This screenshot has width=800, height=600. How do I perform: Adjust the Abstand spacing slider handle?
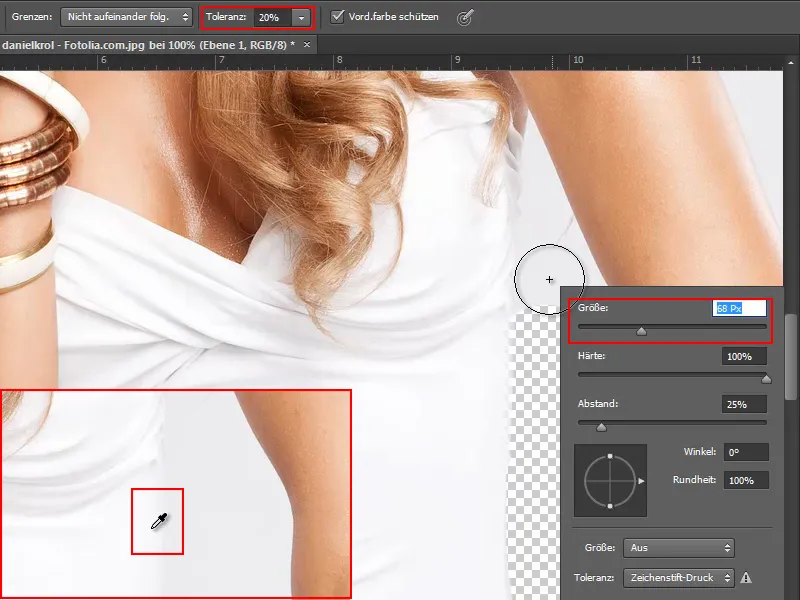click(602, 427)
